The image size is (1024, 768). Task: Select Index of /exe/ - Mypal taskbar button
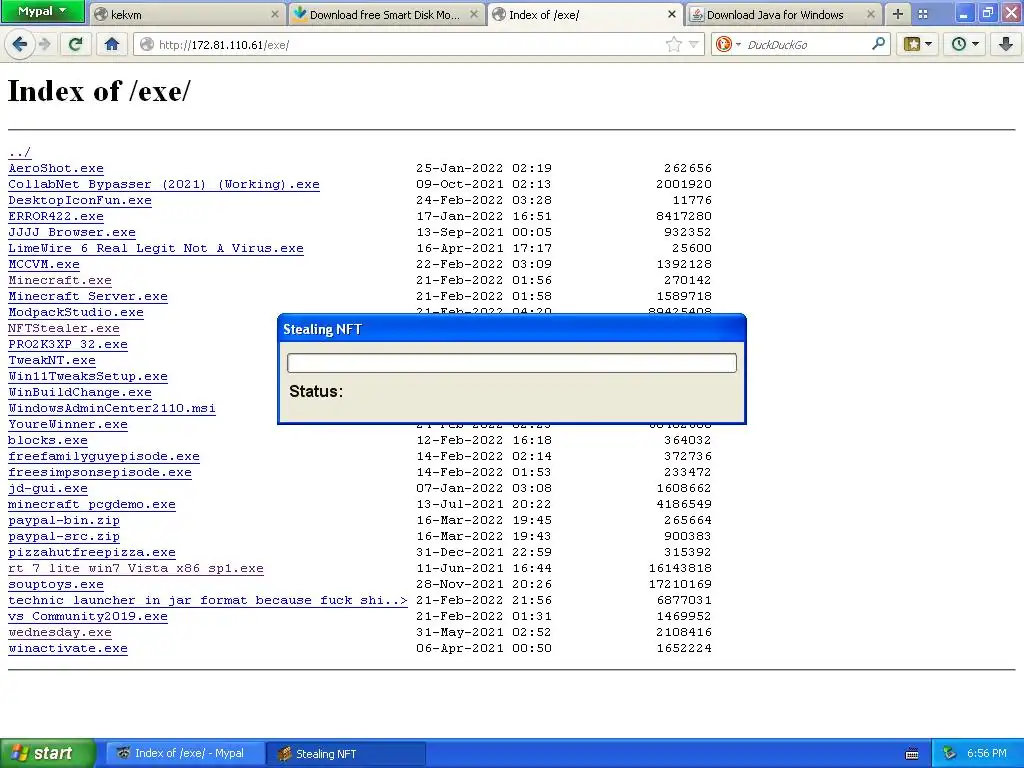(185, 754)
